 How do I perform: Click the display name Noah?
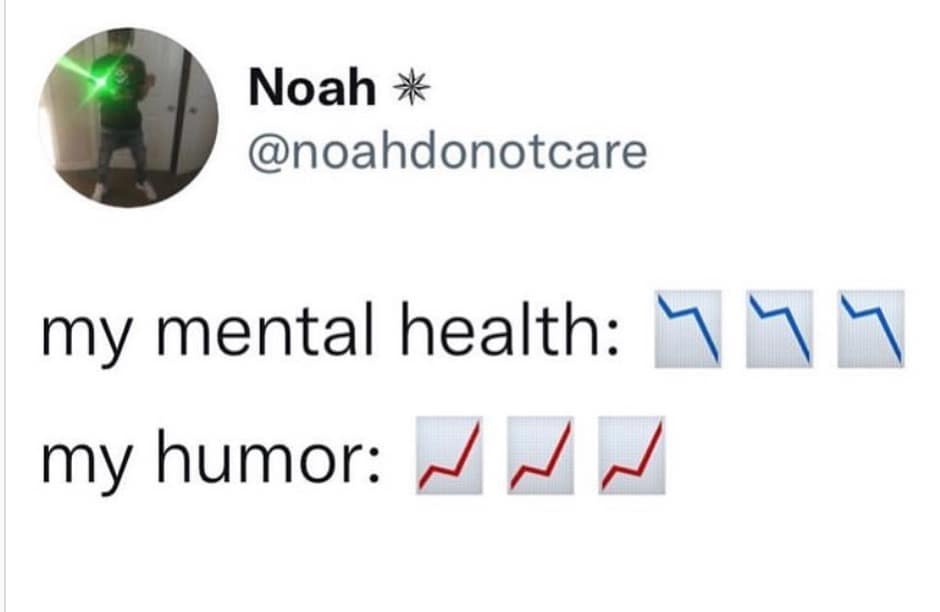click(312, 88)
